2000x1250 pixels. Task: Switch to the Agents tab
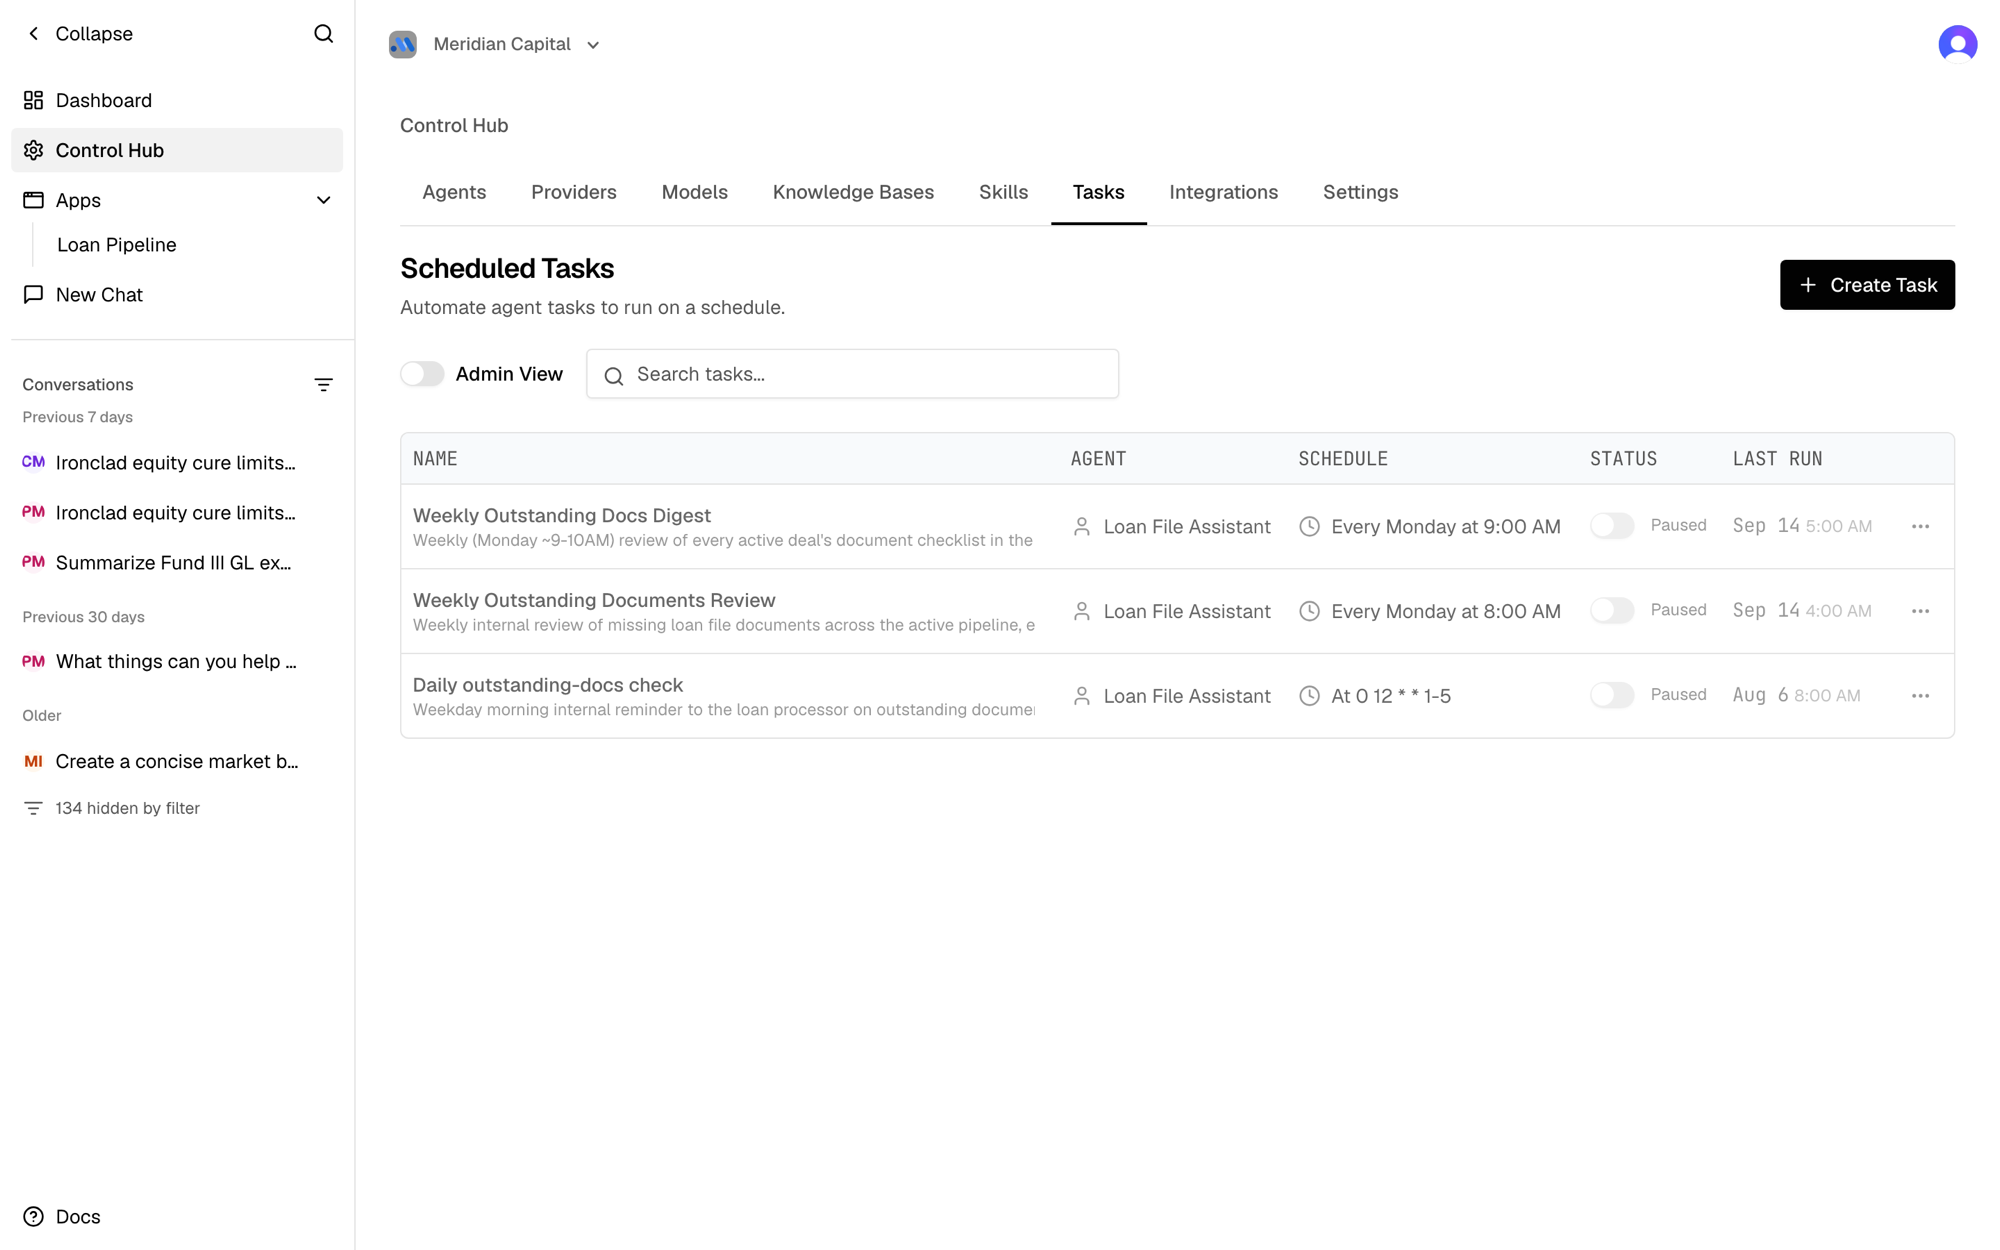point(454,192)
